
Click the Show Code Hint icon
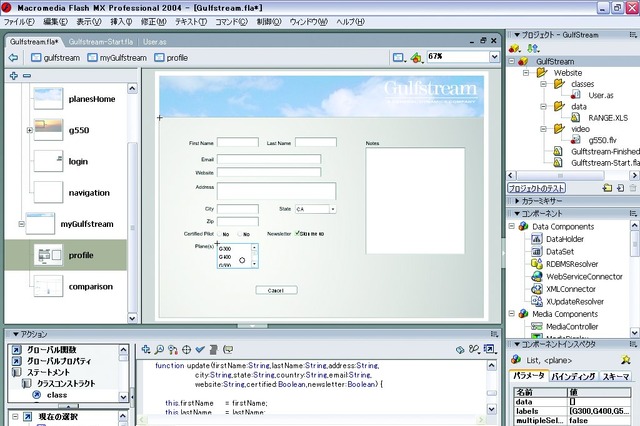coord(228,349)
